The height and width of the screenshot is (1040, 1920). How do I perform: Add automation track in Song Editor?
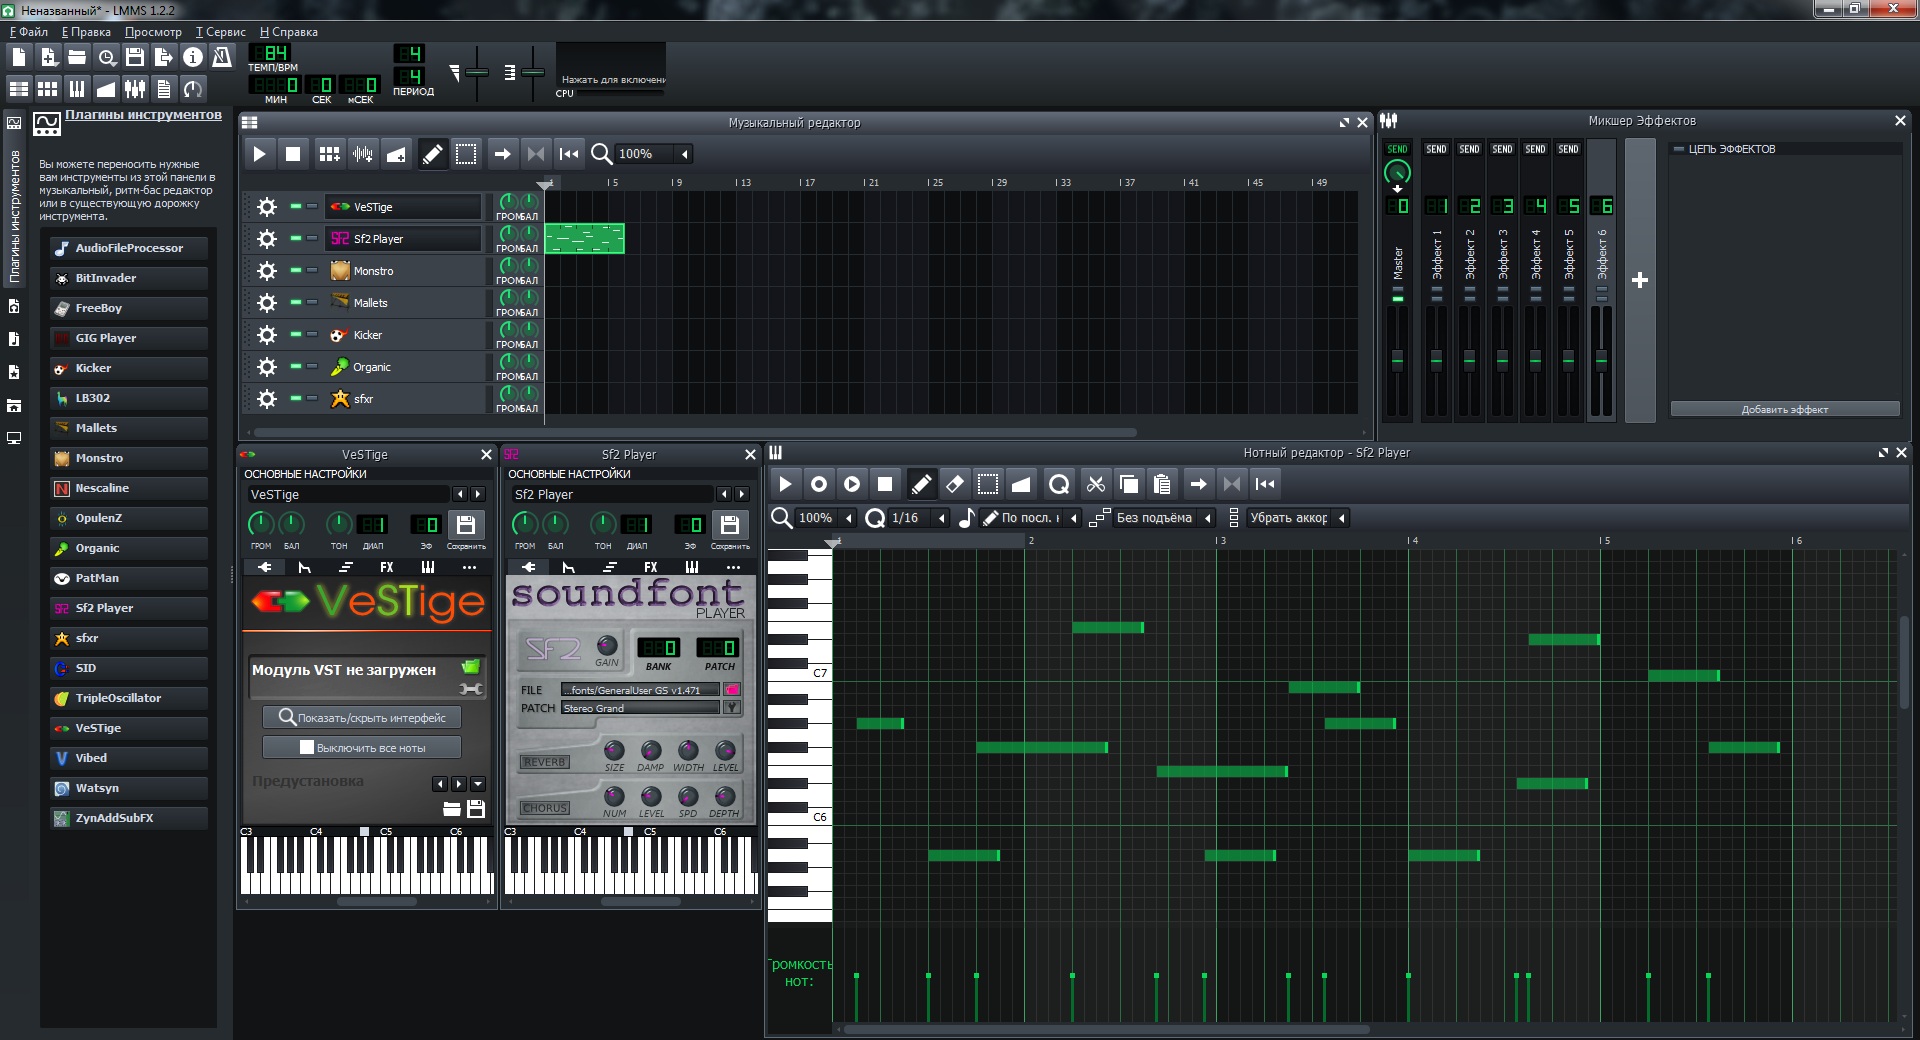point(396,154)
